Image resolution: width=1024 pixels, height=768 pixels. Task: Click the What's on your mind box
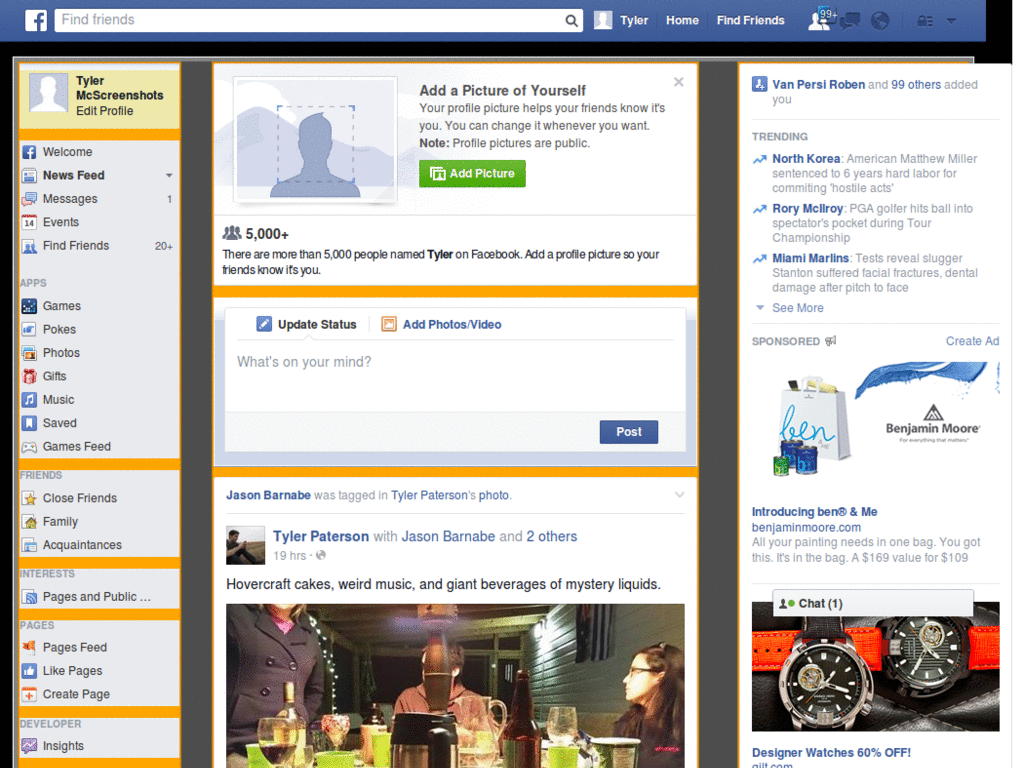point(455,374)
